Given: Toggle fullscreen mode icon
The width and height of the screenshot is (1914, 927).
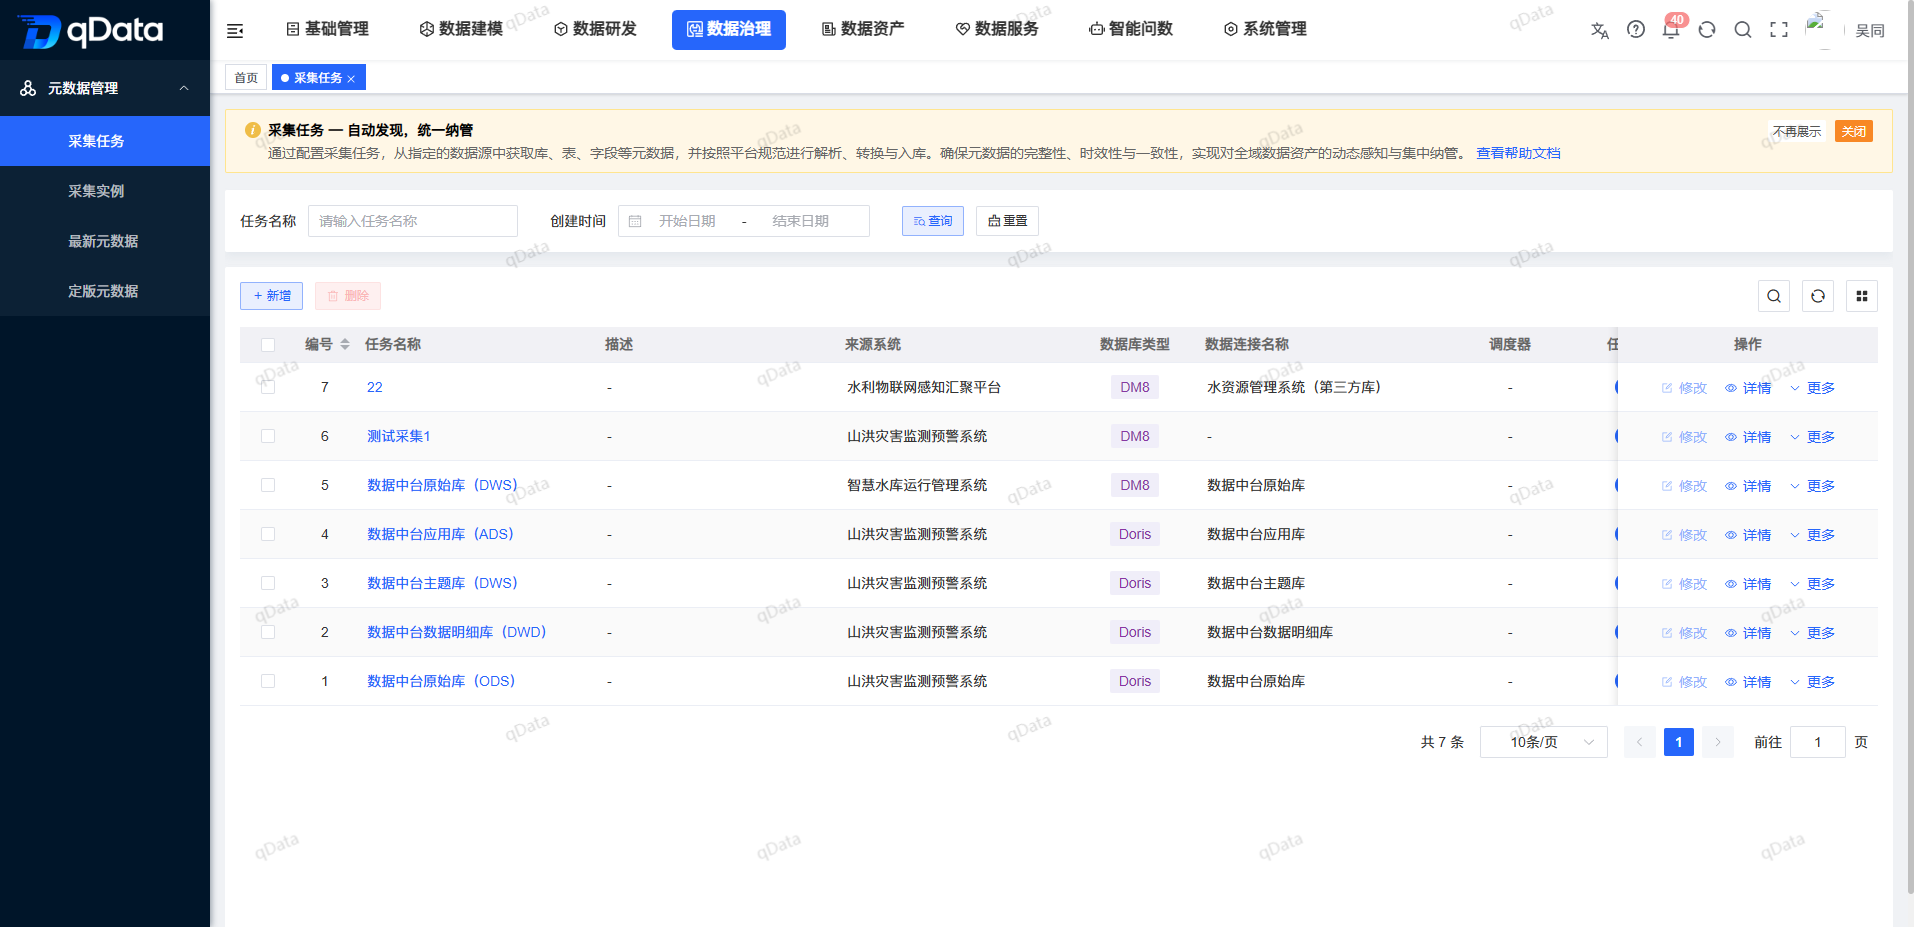Looking at the screenshot, I should pos(1779,30).
